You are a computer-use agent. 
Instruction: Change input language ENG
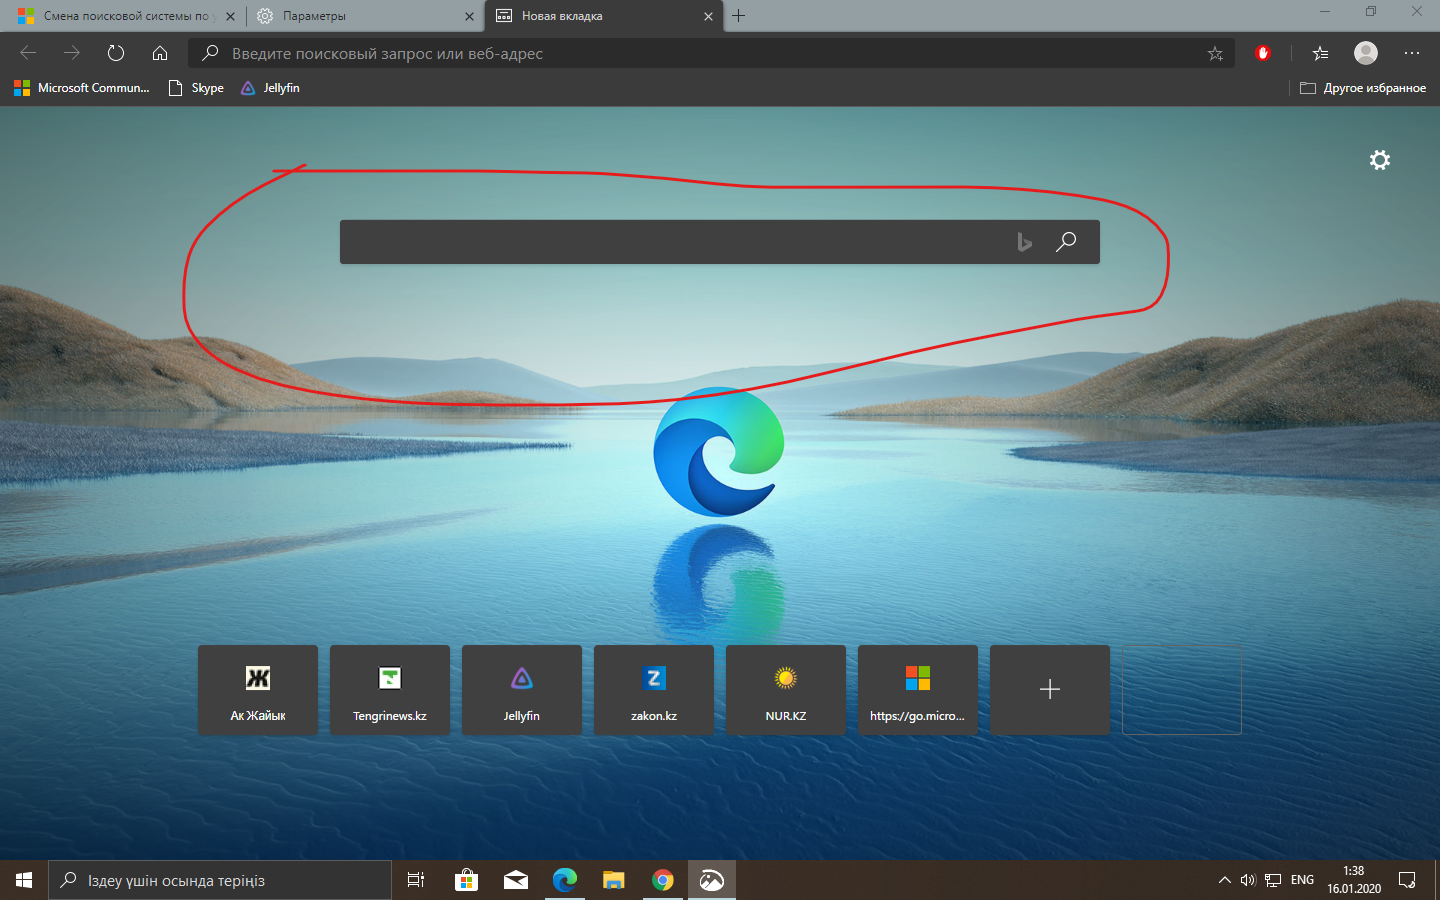pyautogui.click(x=1302, y=880)
